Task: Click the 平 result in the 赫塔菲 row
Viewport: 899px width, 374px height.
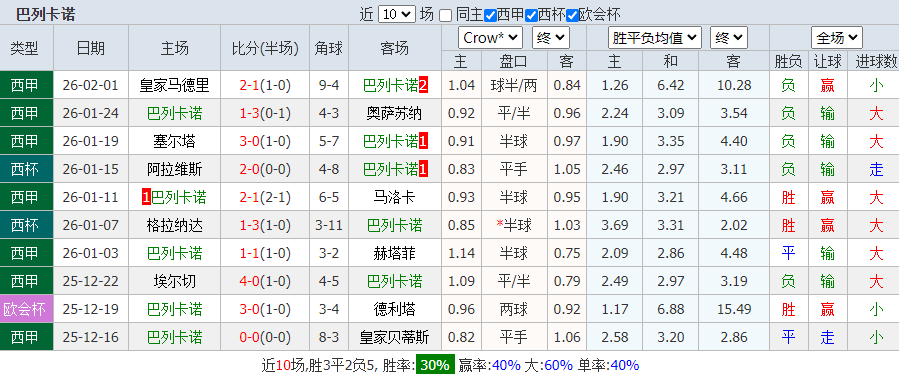Action: pos(788,253)
